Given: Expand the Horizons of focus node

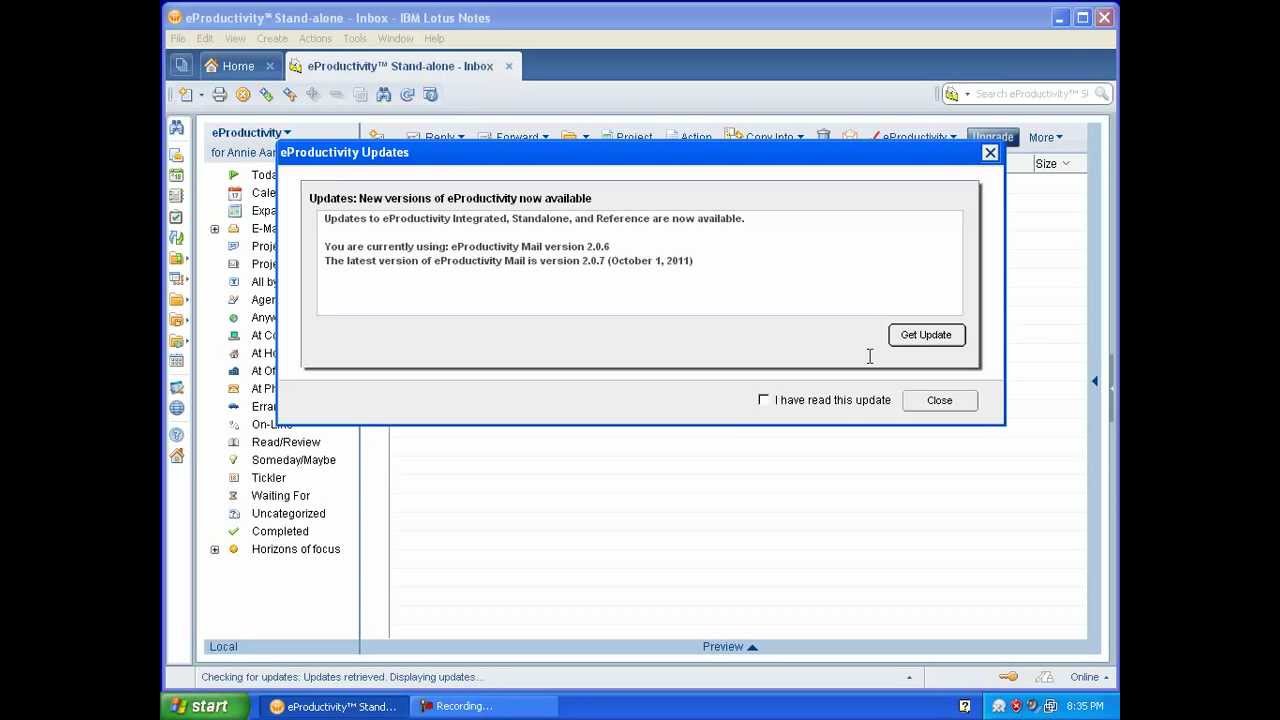Looking at the screenshot, I should point(215,550).
